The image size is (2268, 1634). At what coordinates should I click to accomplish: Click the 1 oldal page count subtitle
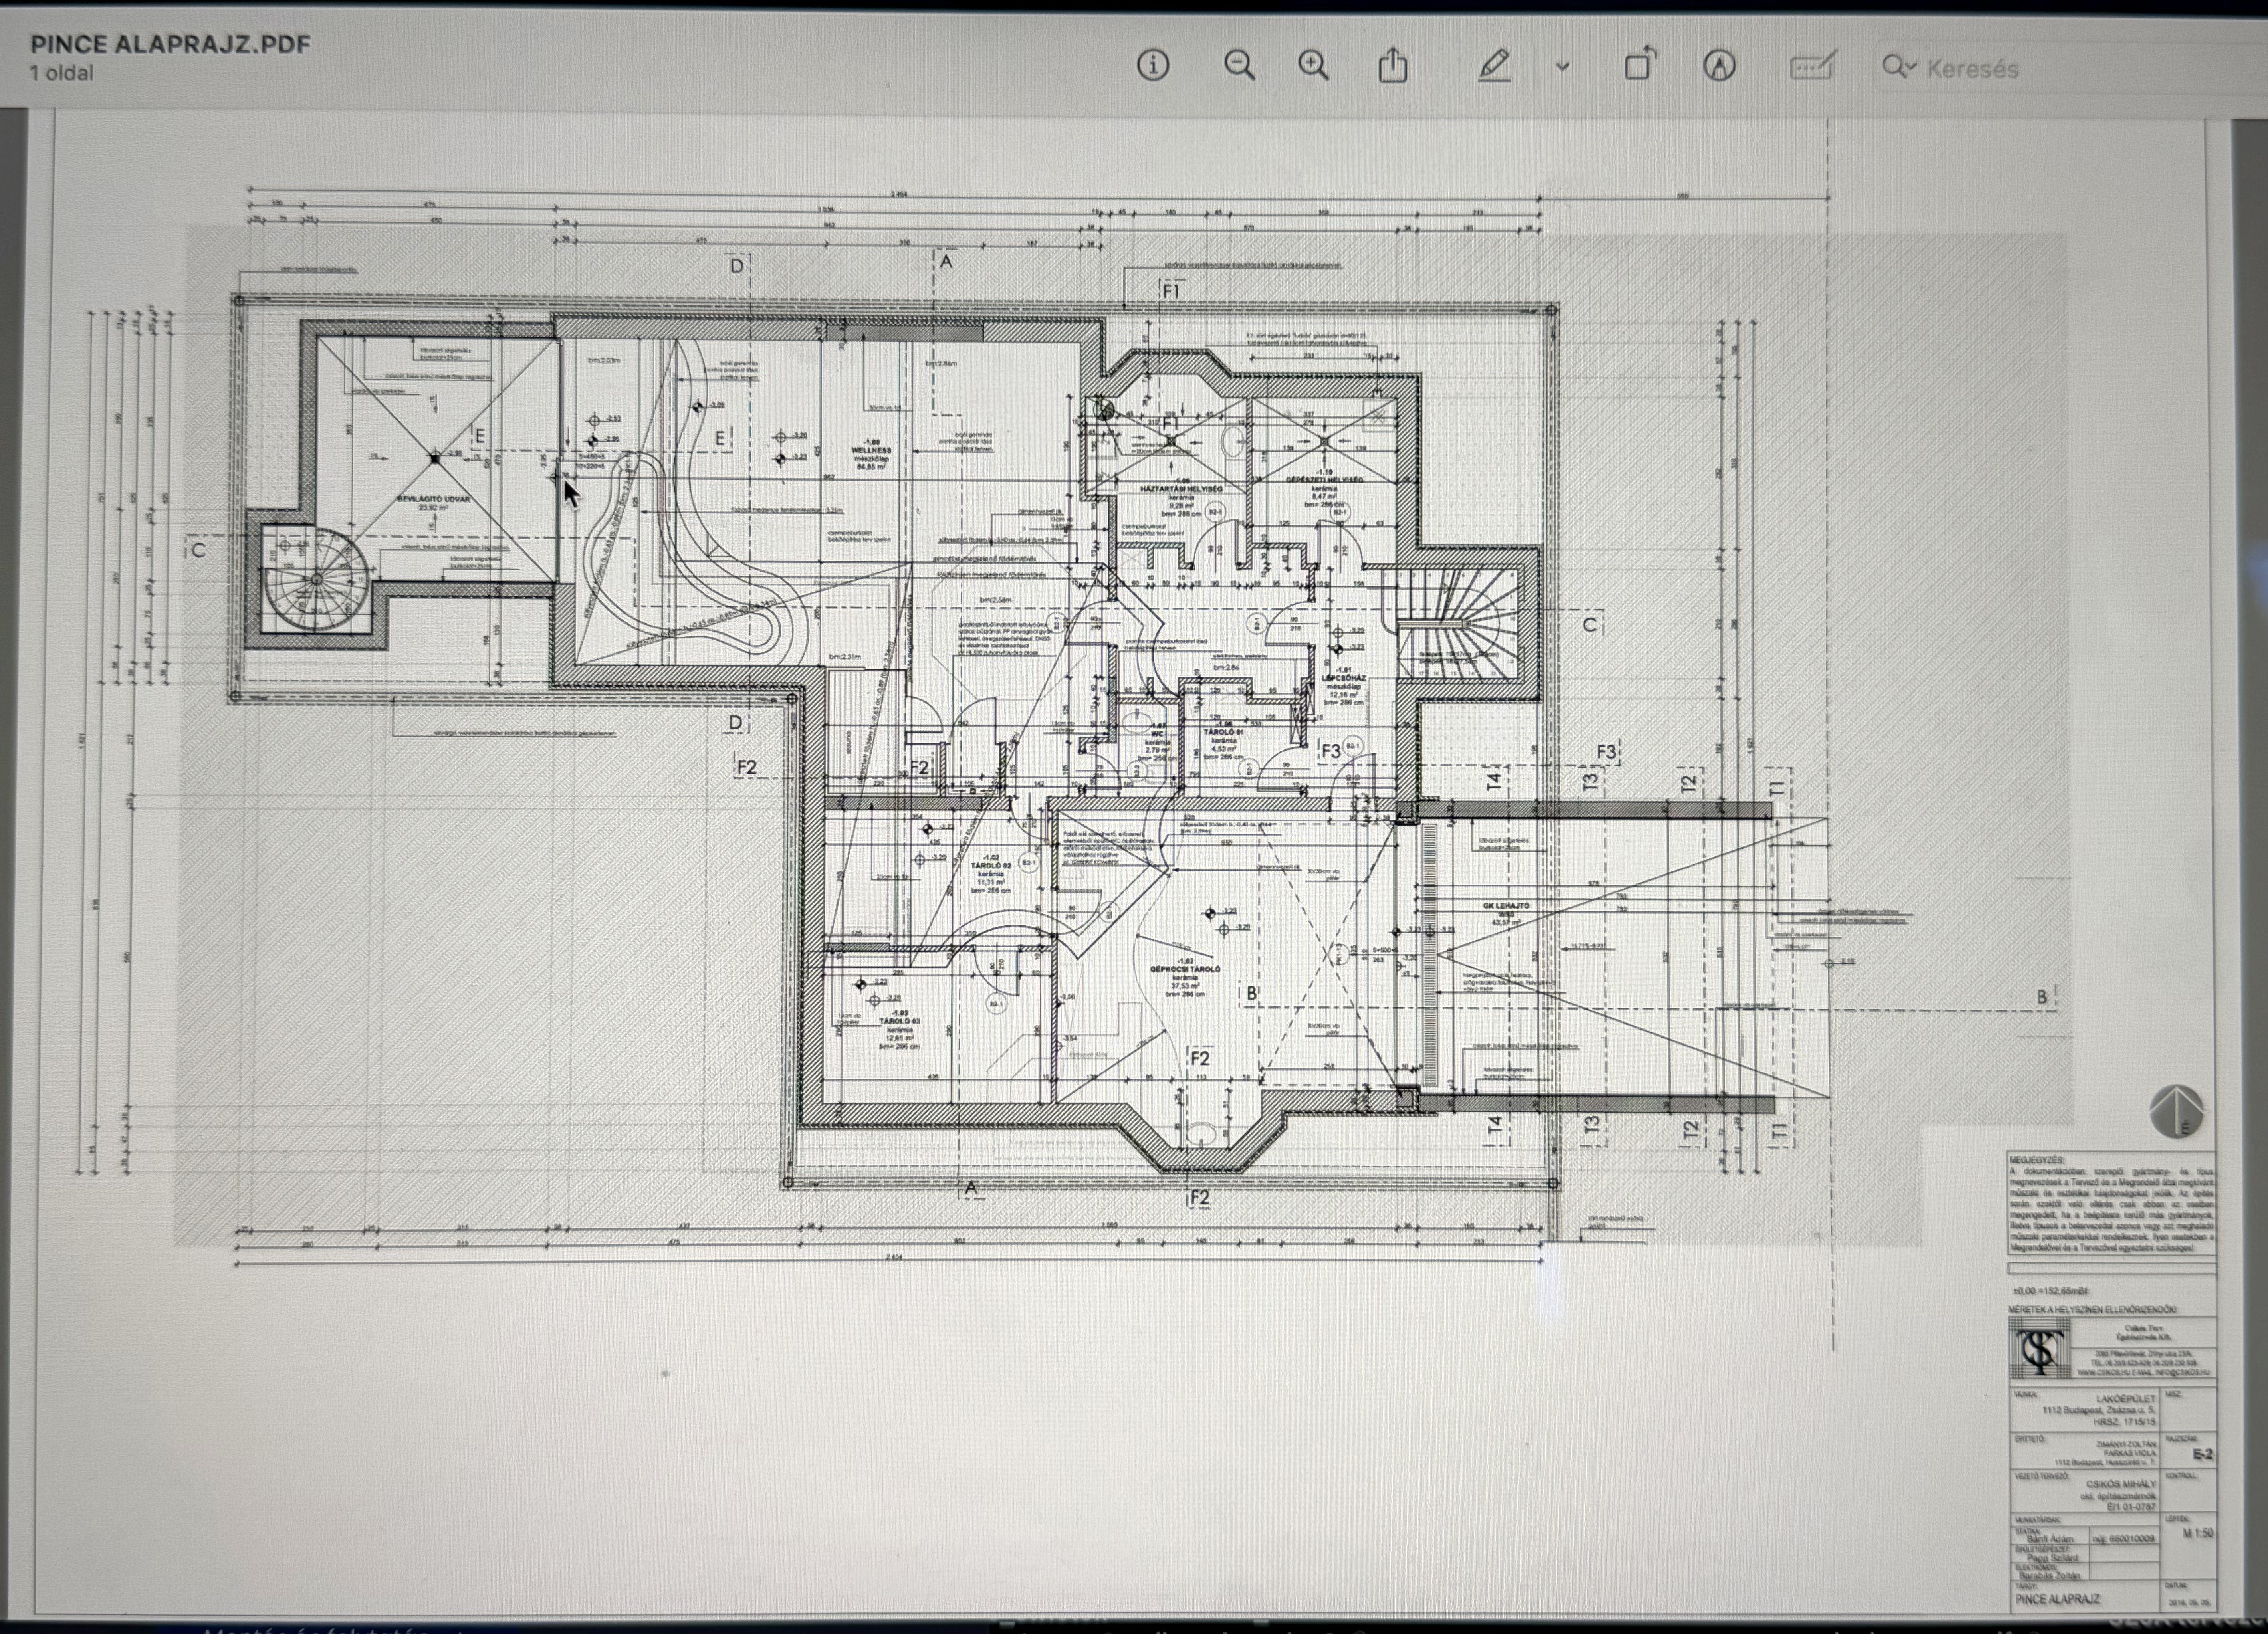(62, 73)
